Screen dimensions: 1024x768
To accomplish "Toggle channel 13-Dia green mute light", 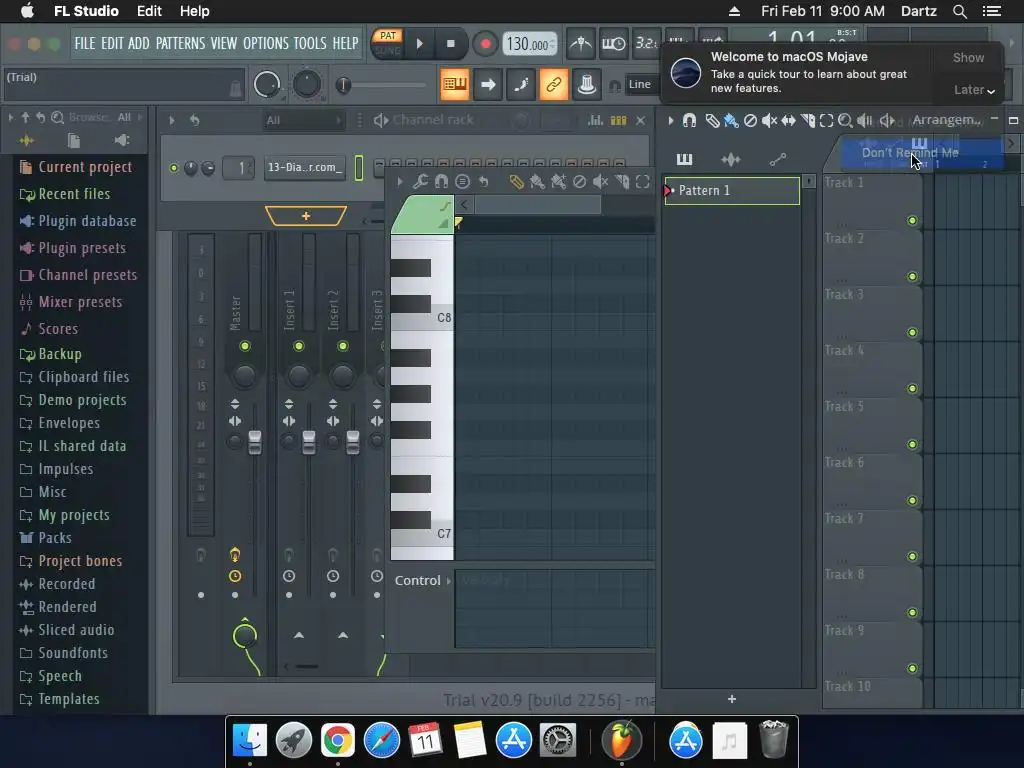I will click(x=174, y=168).
